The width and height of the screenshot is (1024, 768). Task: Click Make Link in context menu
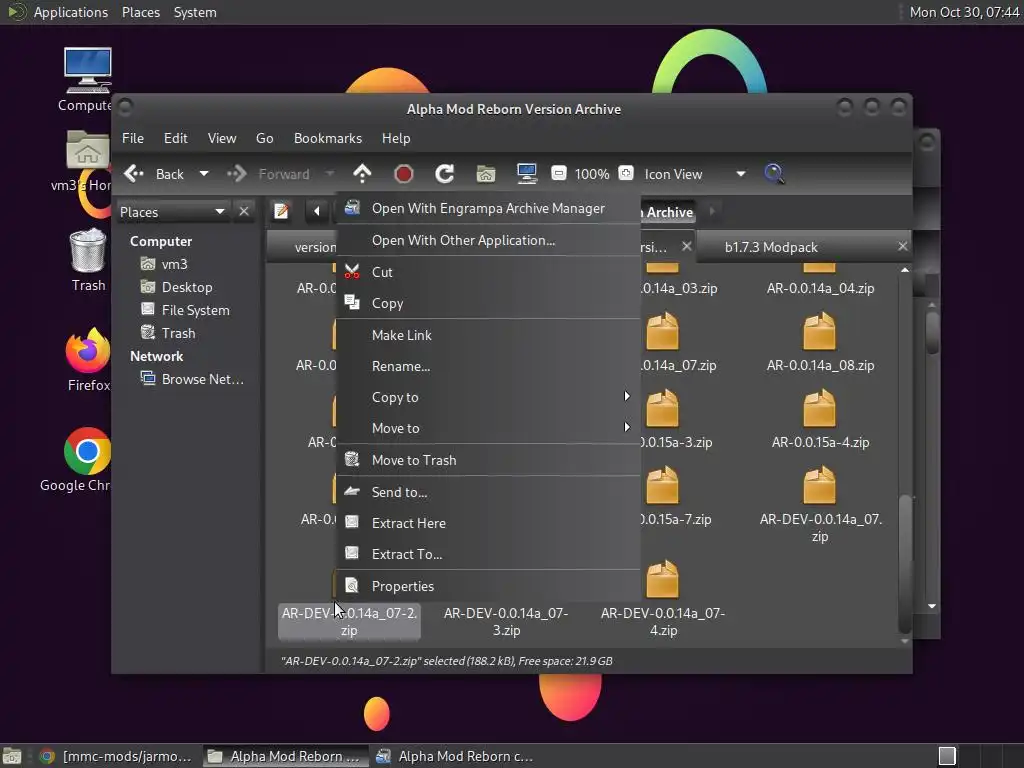(488, 335)
